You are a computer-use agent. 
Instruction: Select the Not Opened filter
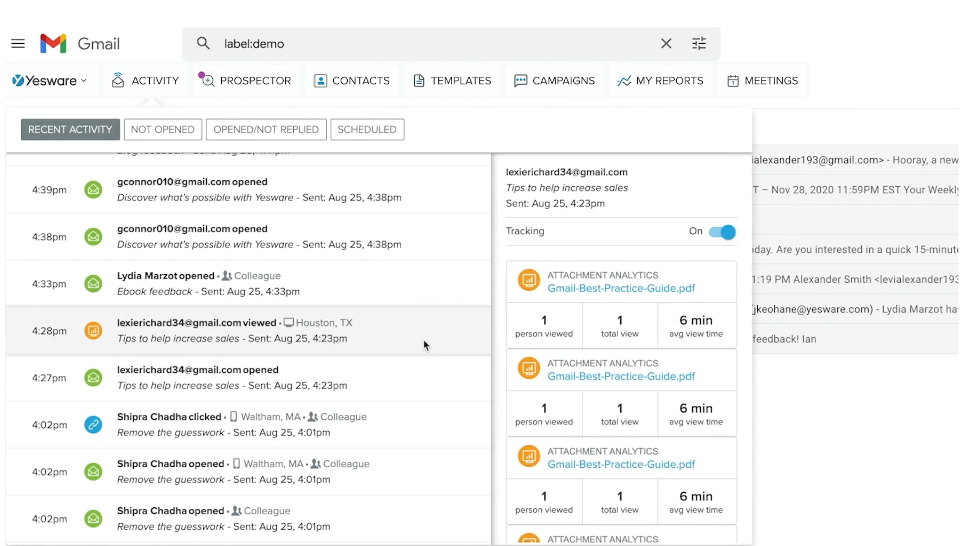point(162,129)
